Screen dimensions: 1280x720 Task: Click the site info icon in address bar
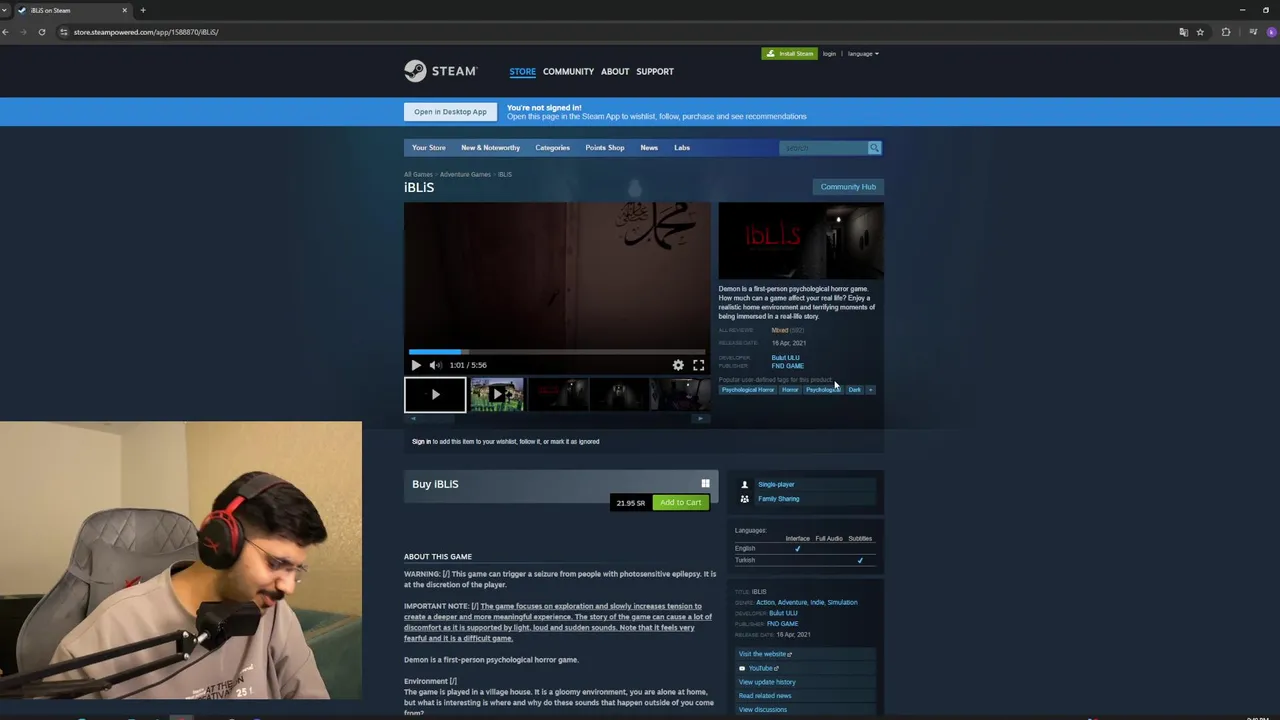coord(64,32)
